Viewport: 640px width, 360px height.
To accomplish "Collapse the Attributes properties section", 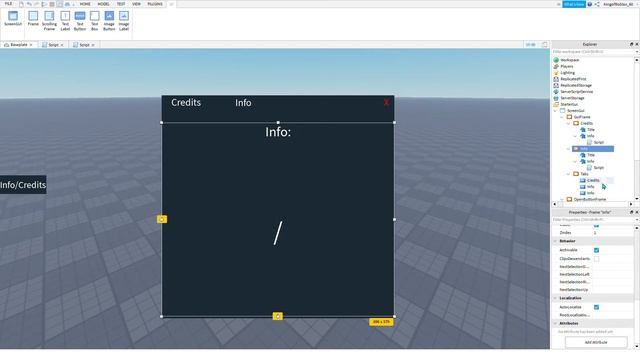I will pyautogui.click(x=555, y=323).
